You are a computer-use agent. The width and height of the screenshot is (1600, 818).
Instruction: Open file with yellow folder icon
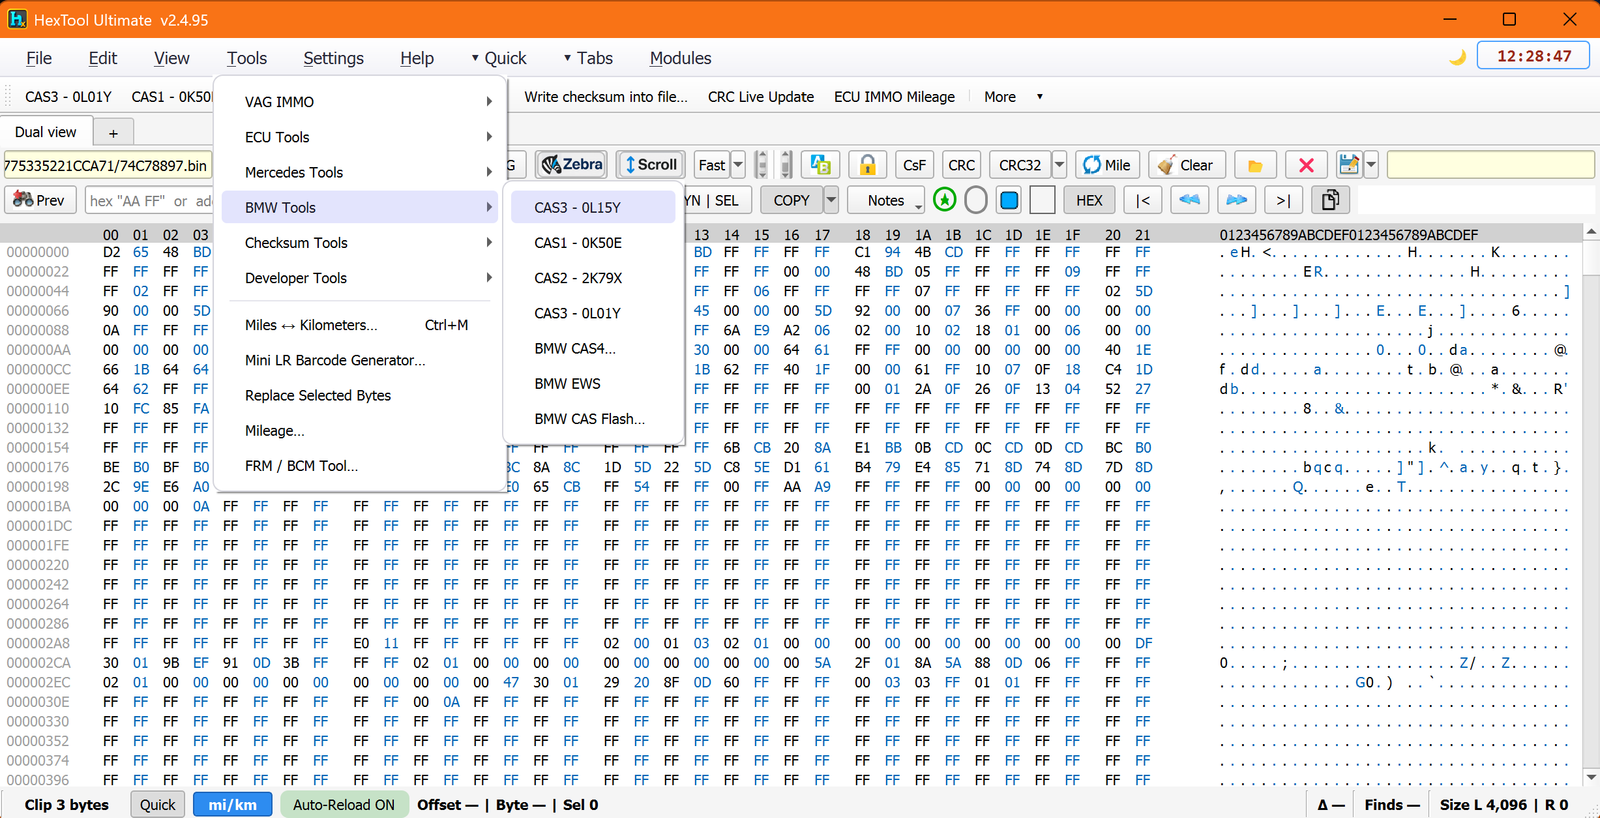click(1254, 165)
